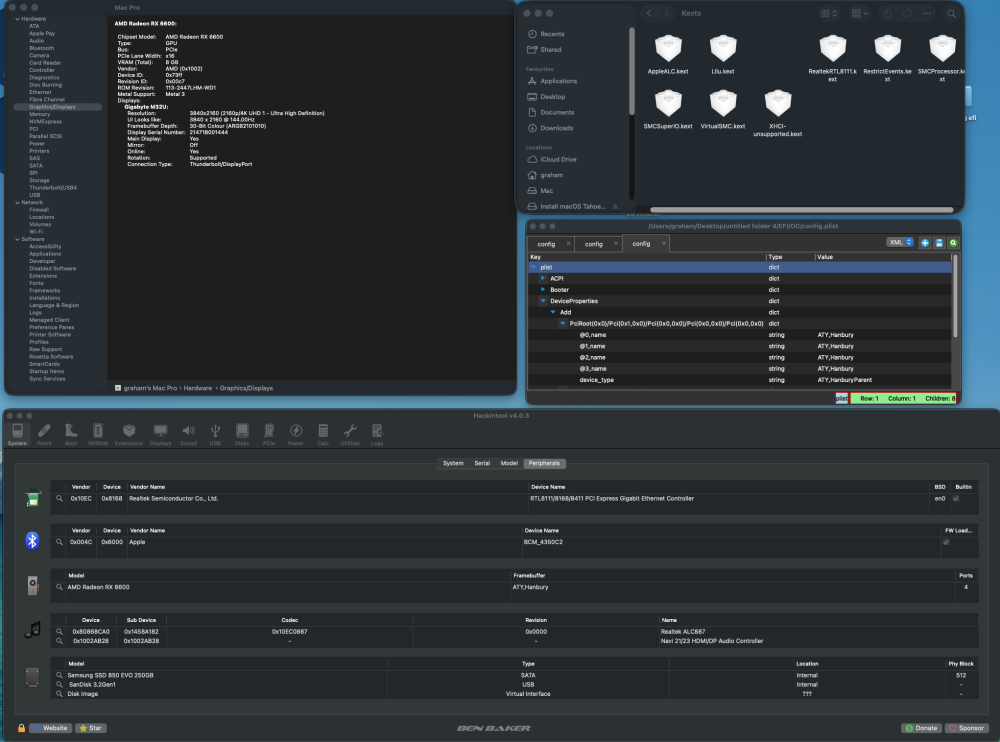
Task: Click the Donate button in Hackintool
Action: click(x=922, y=728)
